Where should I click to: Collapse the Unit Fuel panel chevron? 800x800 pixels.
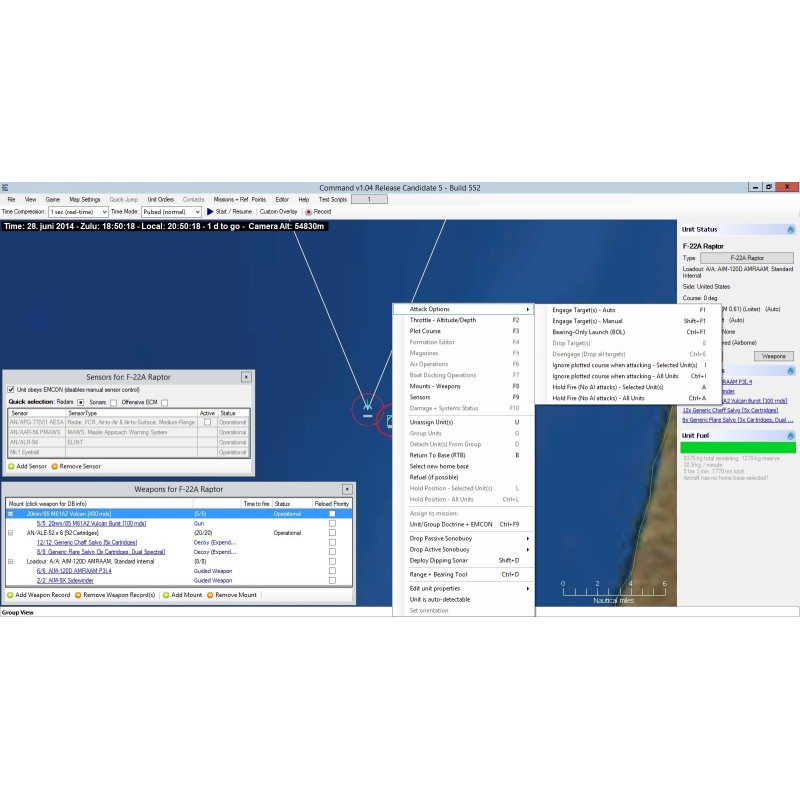click(790, 435)
